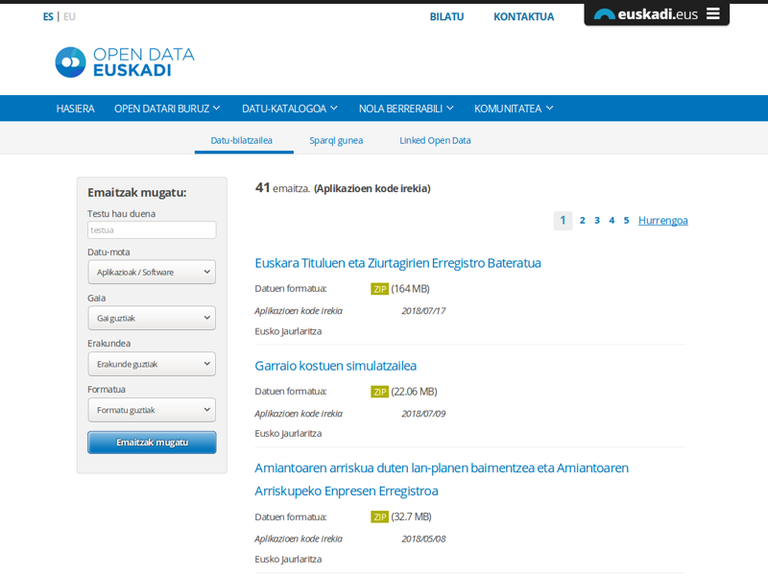Open the KONTAKTUA contact link
768x576 pixels.
(524, 17)
